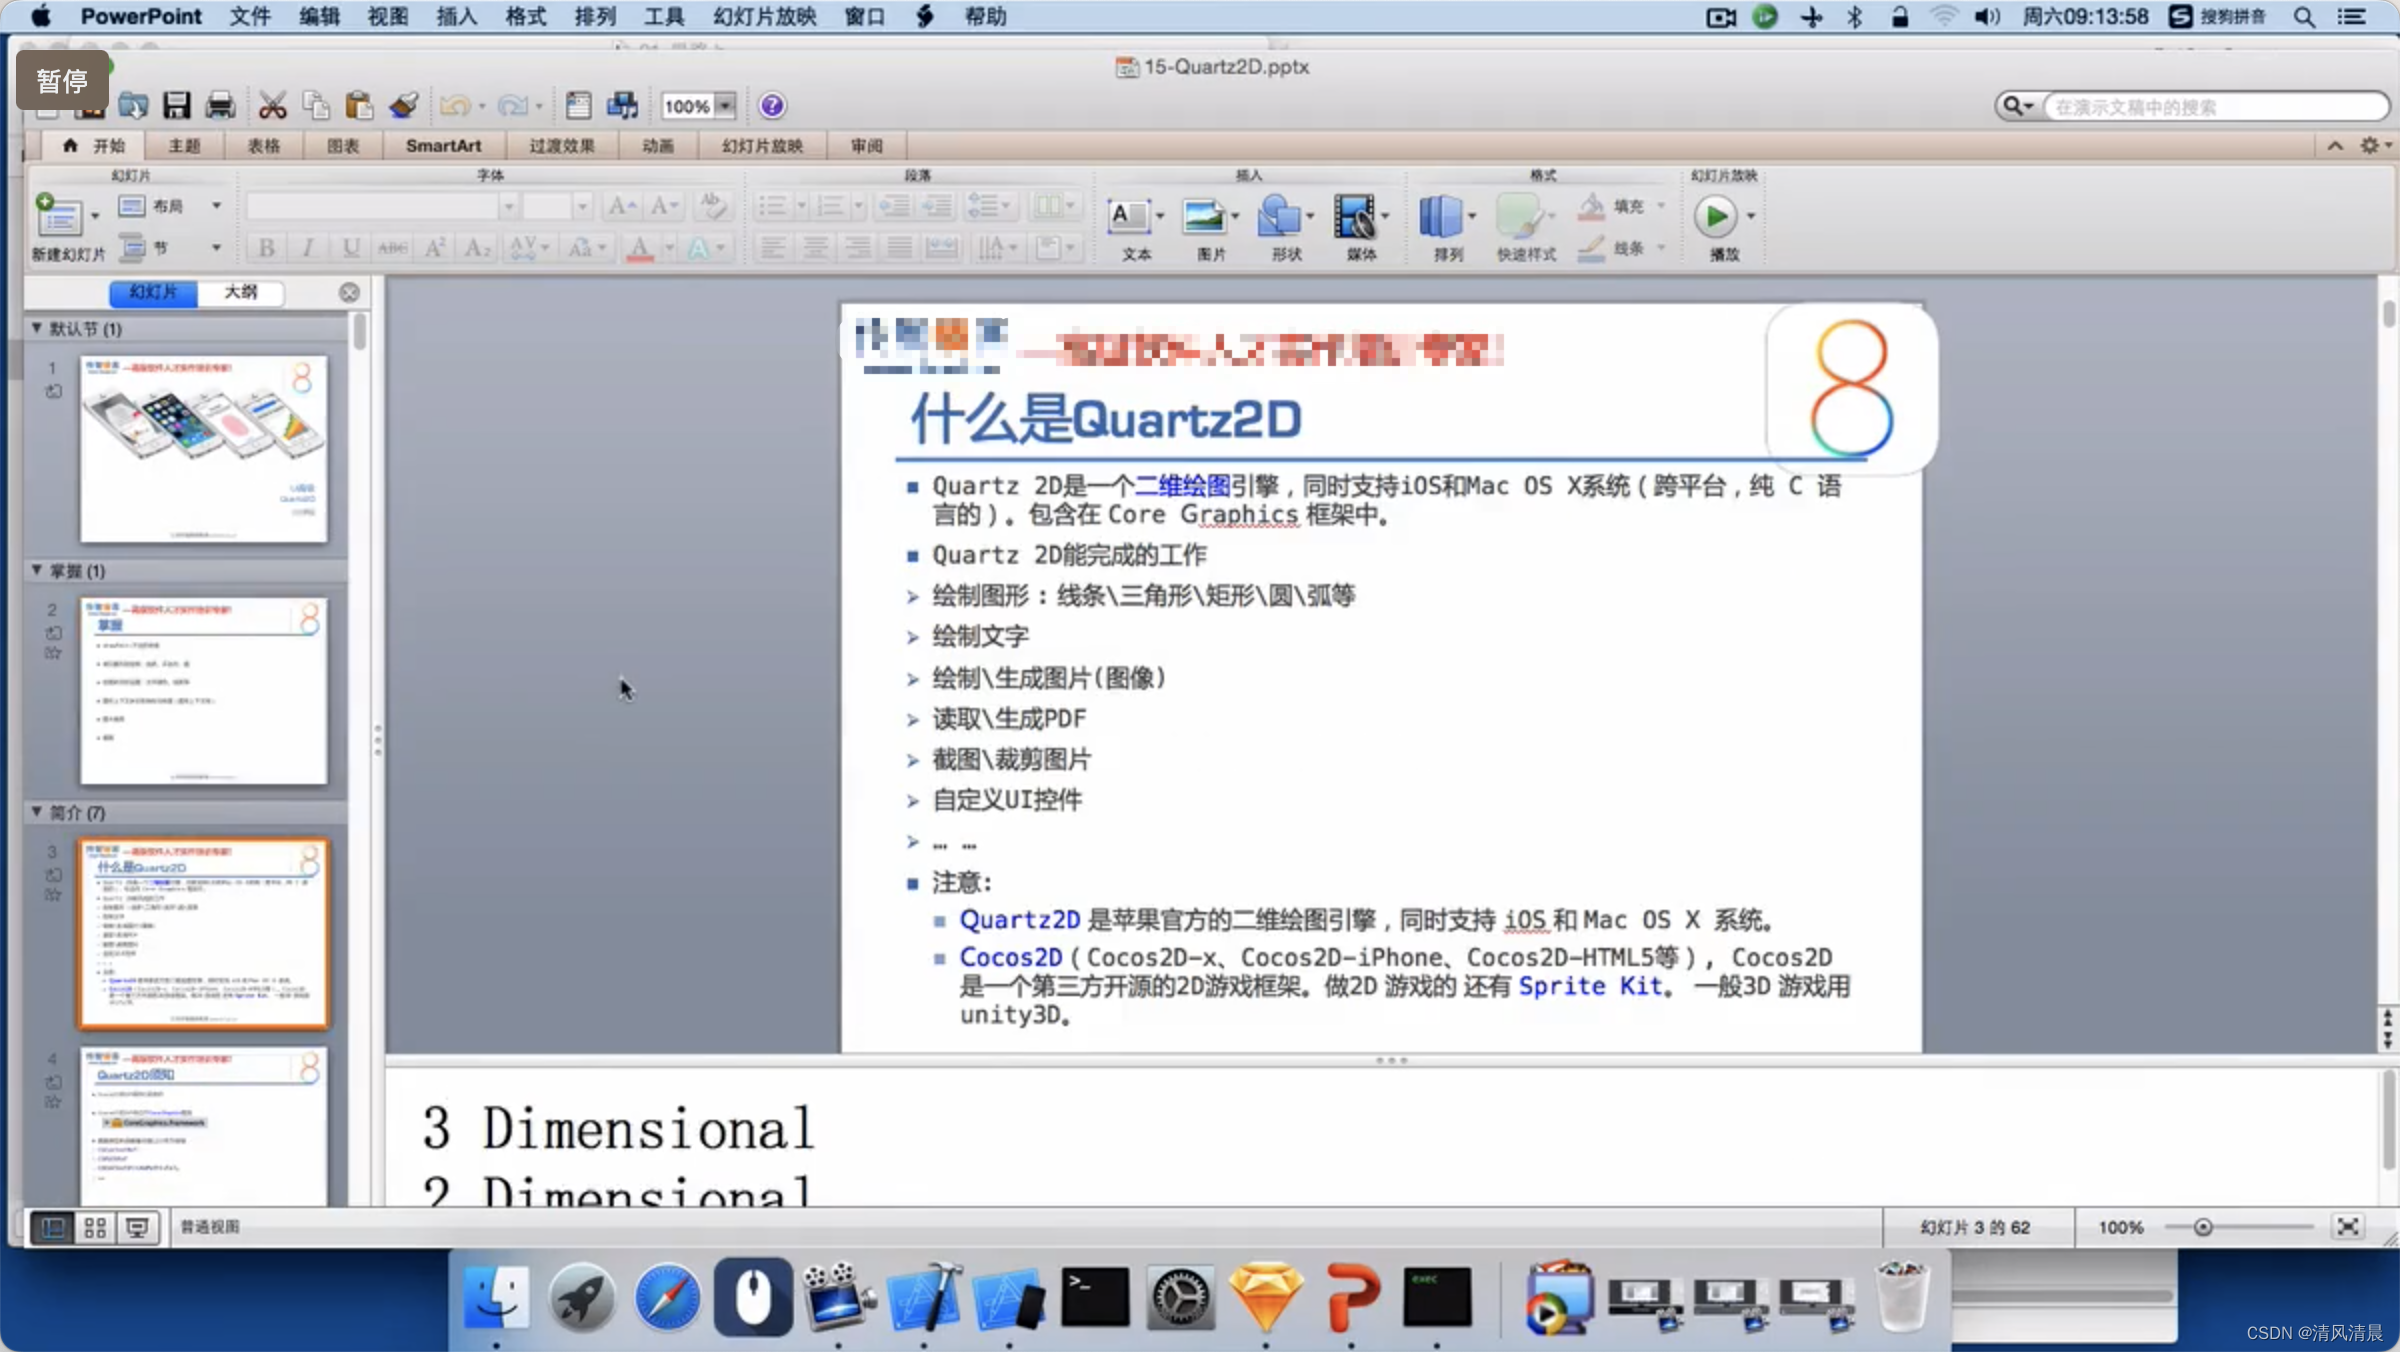Click the Arrange icon in ribbon
2400x1352 pixels.
point(1440,216)
